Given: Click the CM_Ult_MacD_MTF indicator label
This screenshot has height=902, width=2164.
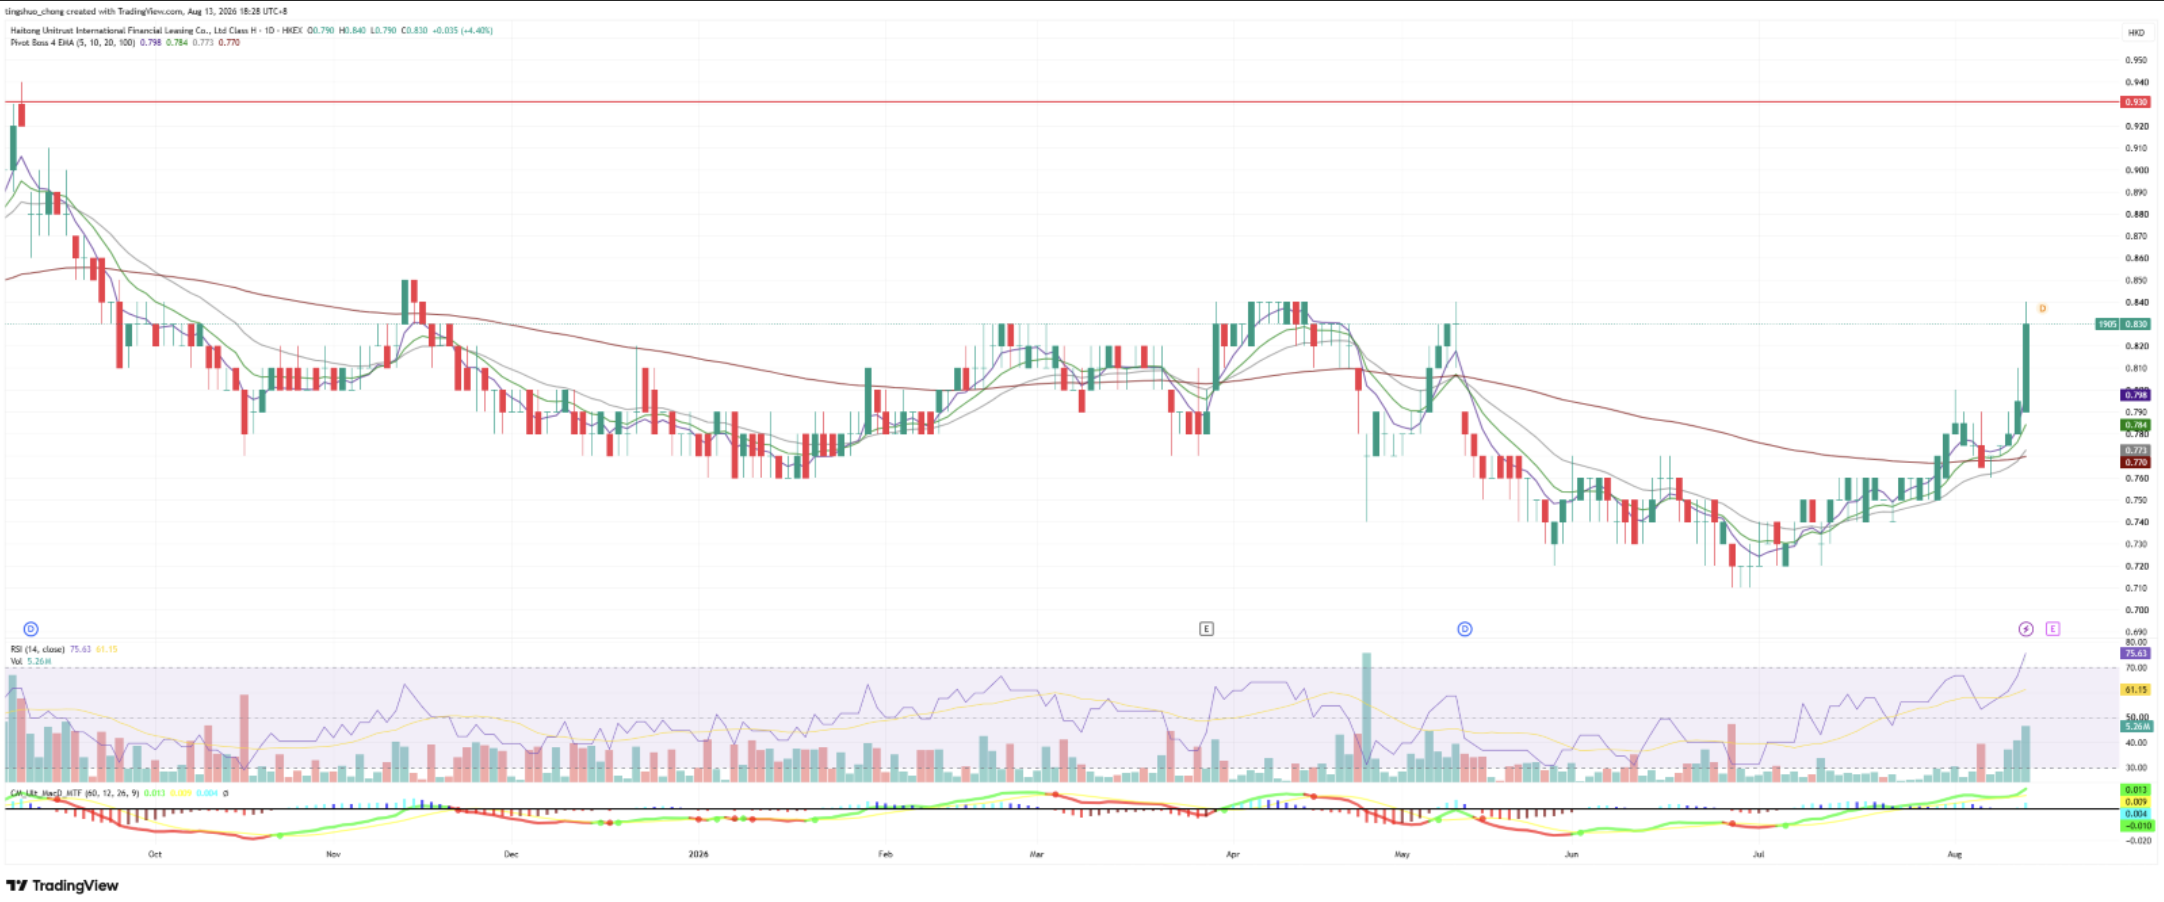Looking at the screenshot, I should (x=74, y=793).
